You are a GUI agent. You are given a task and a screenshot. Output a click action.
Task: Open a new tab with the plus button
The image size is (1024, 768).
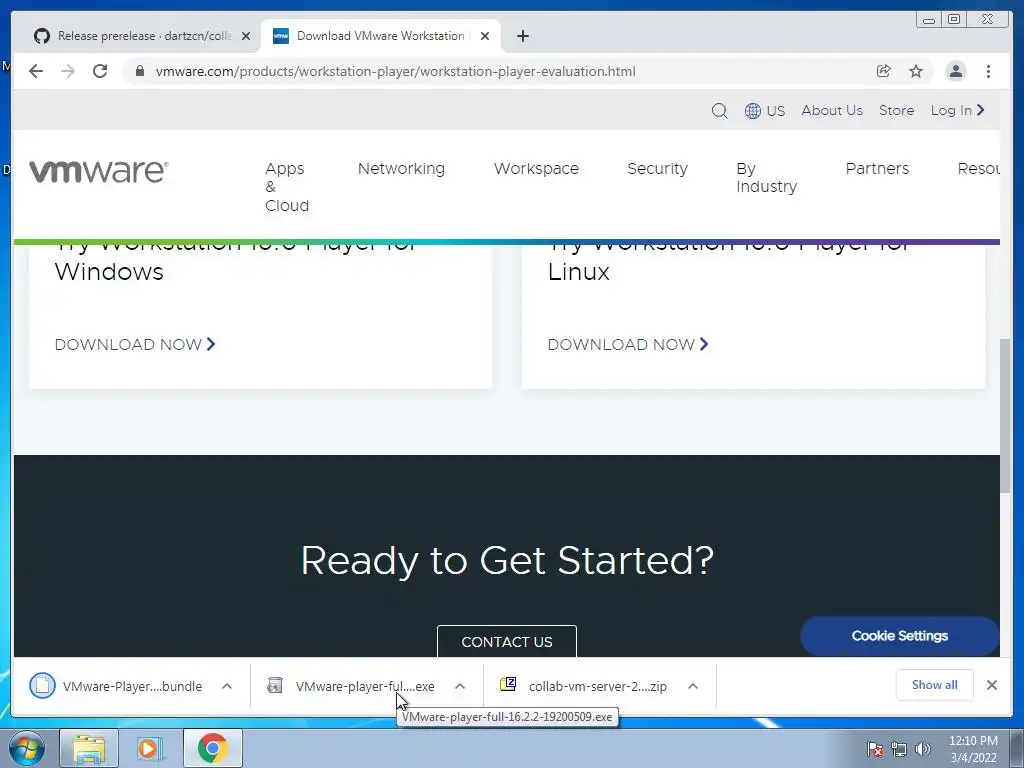522,36
